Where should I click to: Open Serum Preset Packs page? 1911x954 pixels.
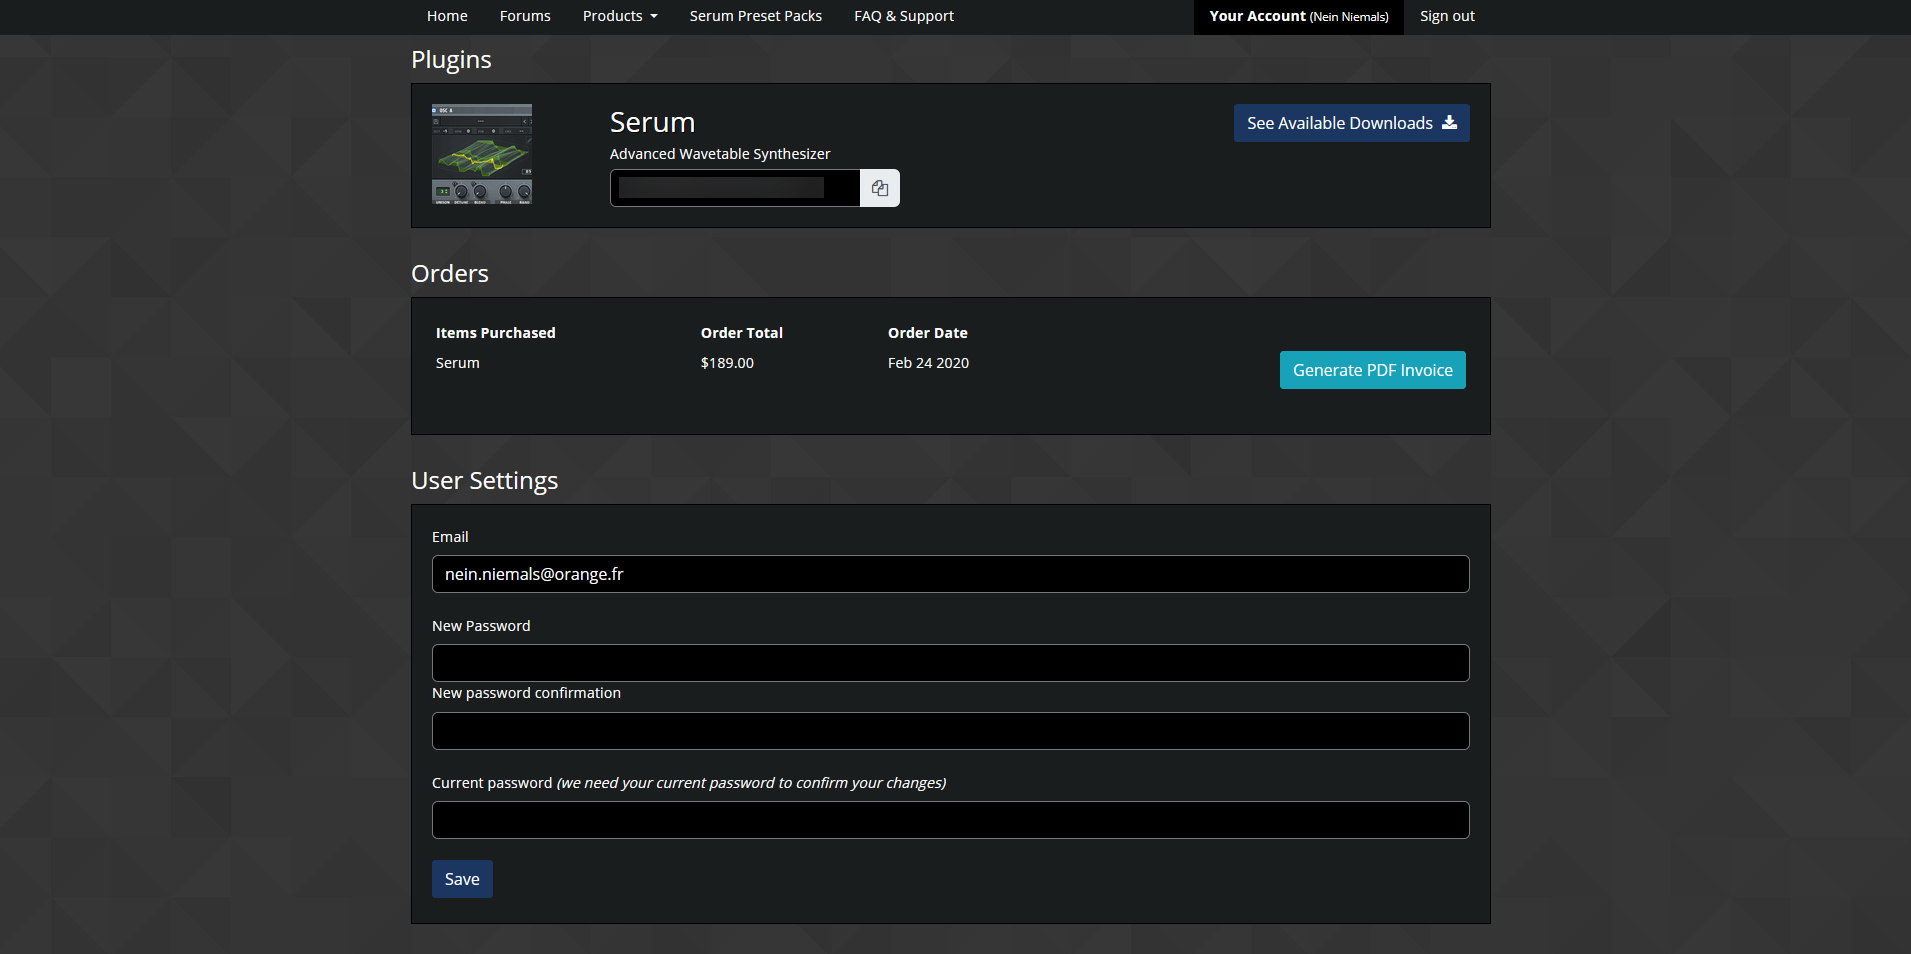click(756, 16)
